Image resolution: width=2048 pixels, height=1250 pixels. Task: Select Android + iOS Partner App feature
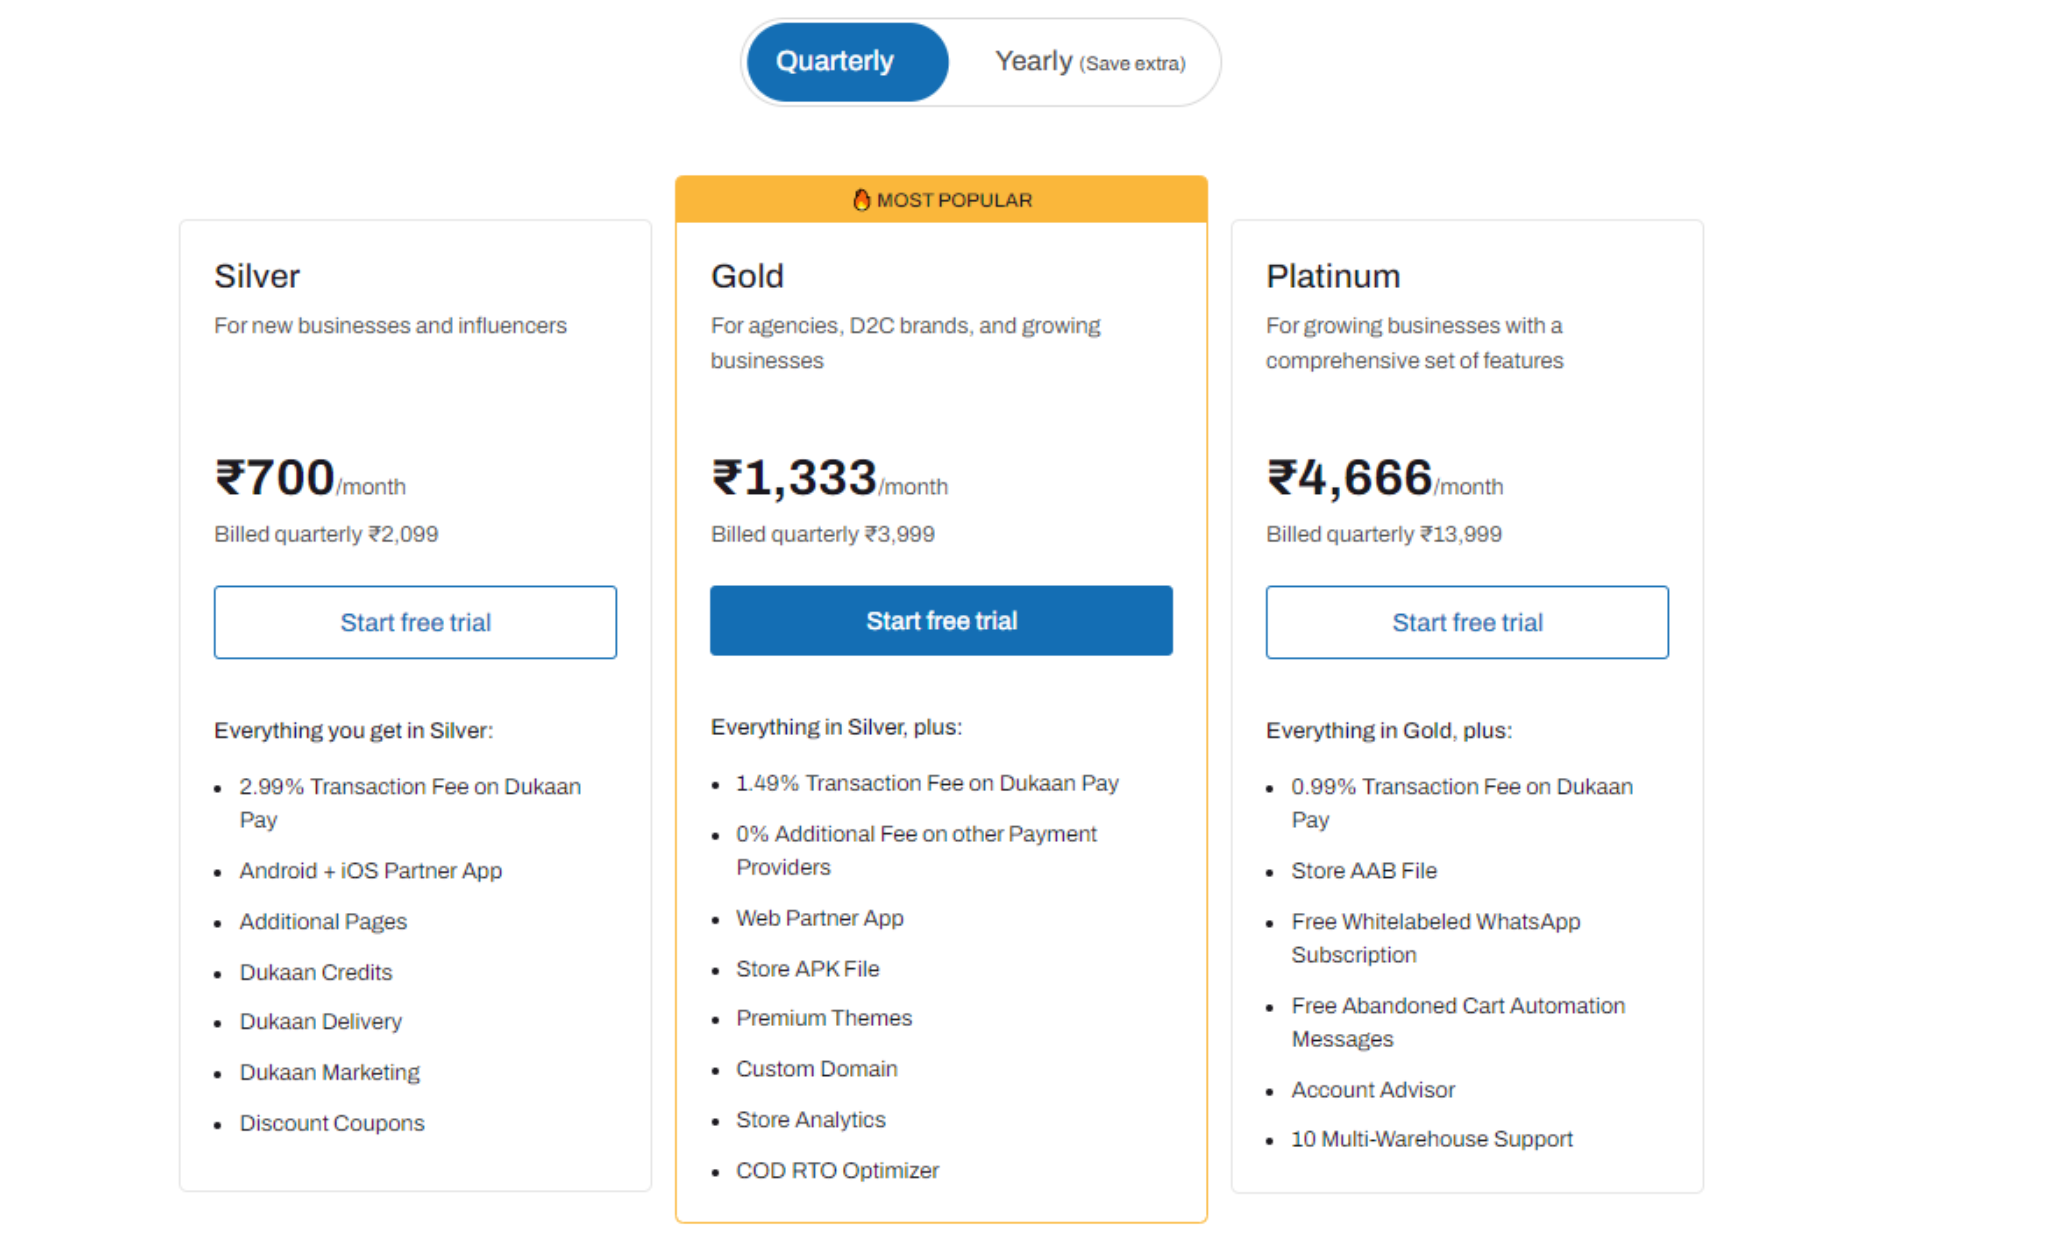pos(370,871)
